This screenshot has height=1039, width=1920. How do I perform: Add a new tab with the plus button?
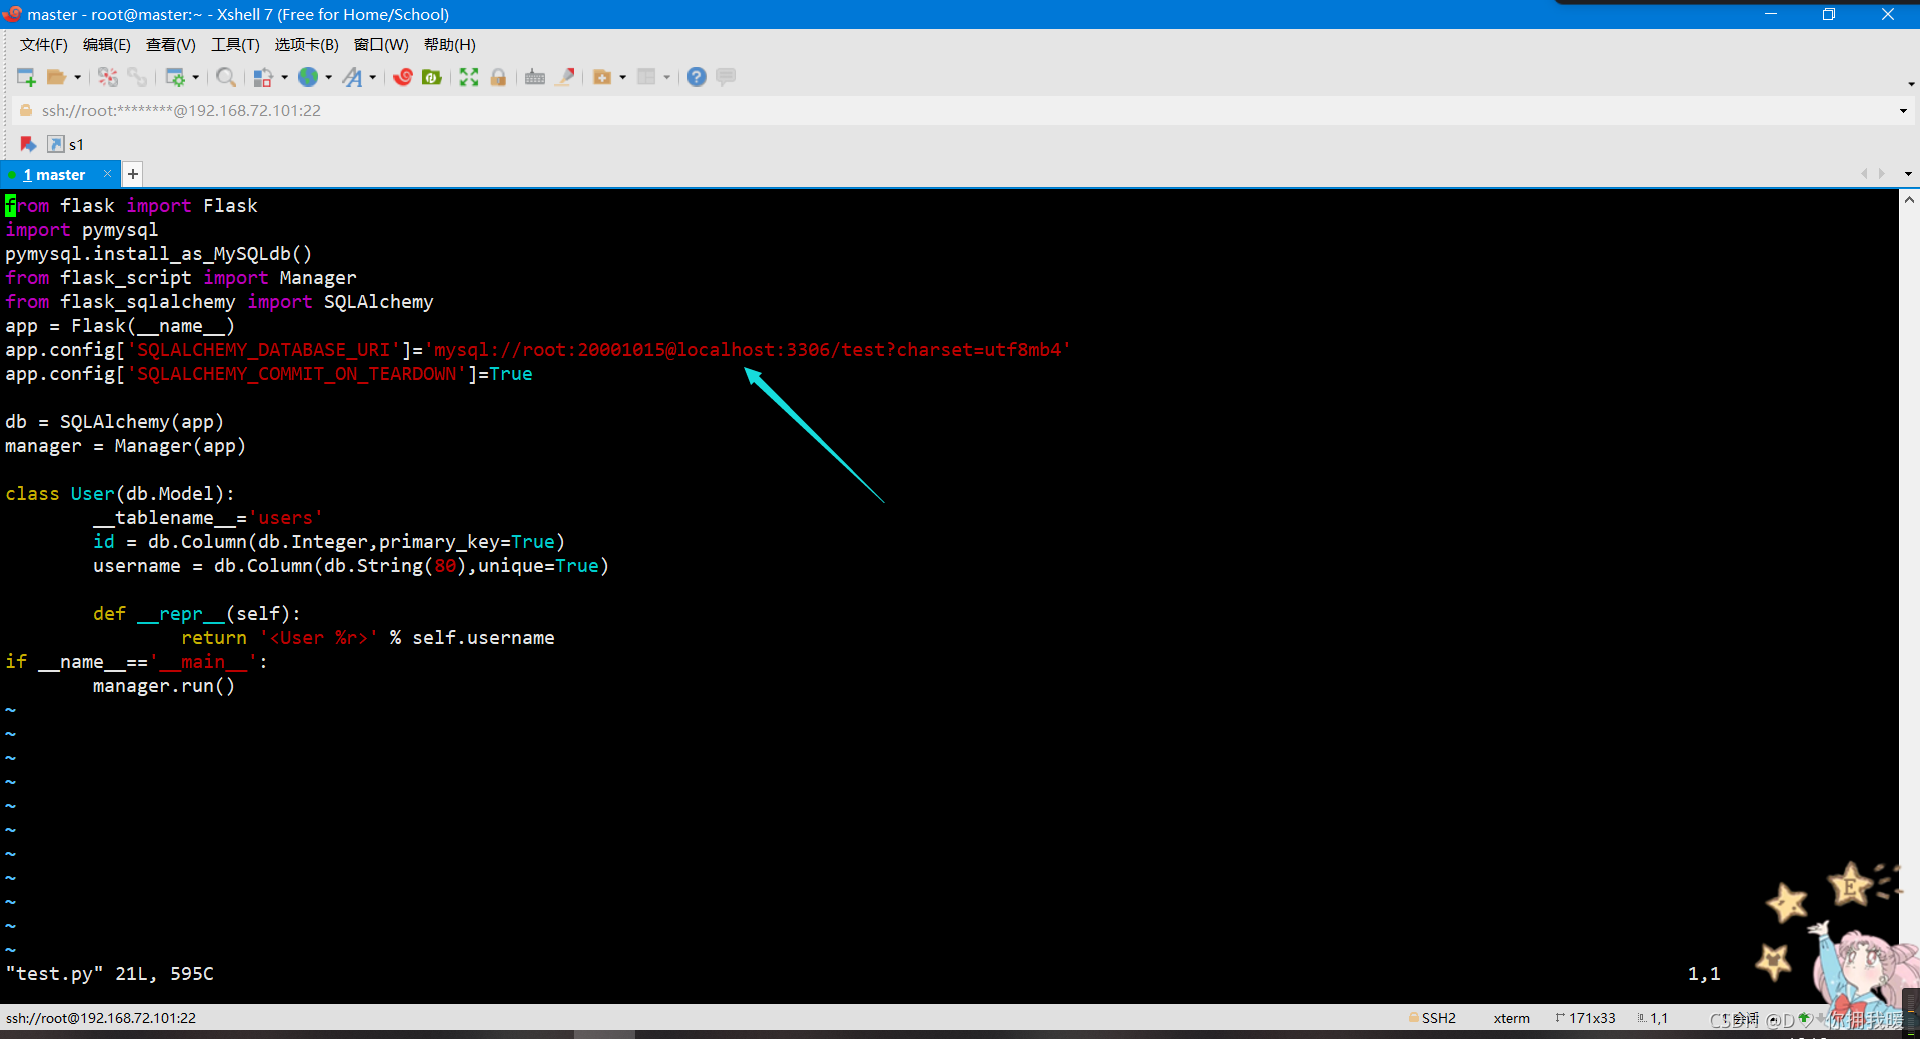pyautogui.click(x=131, y=174)
